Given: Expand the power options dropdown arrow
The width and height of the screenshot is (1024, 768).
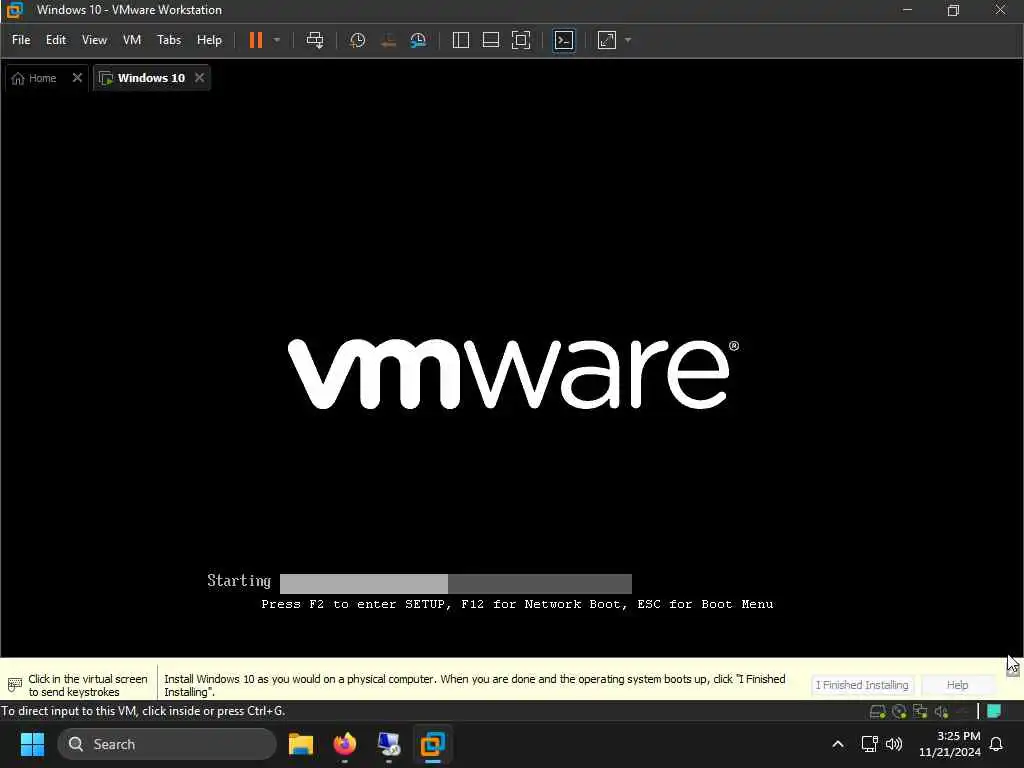Looking at the screenshot, I should [277, 40].
